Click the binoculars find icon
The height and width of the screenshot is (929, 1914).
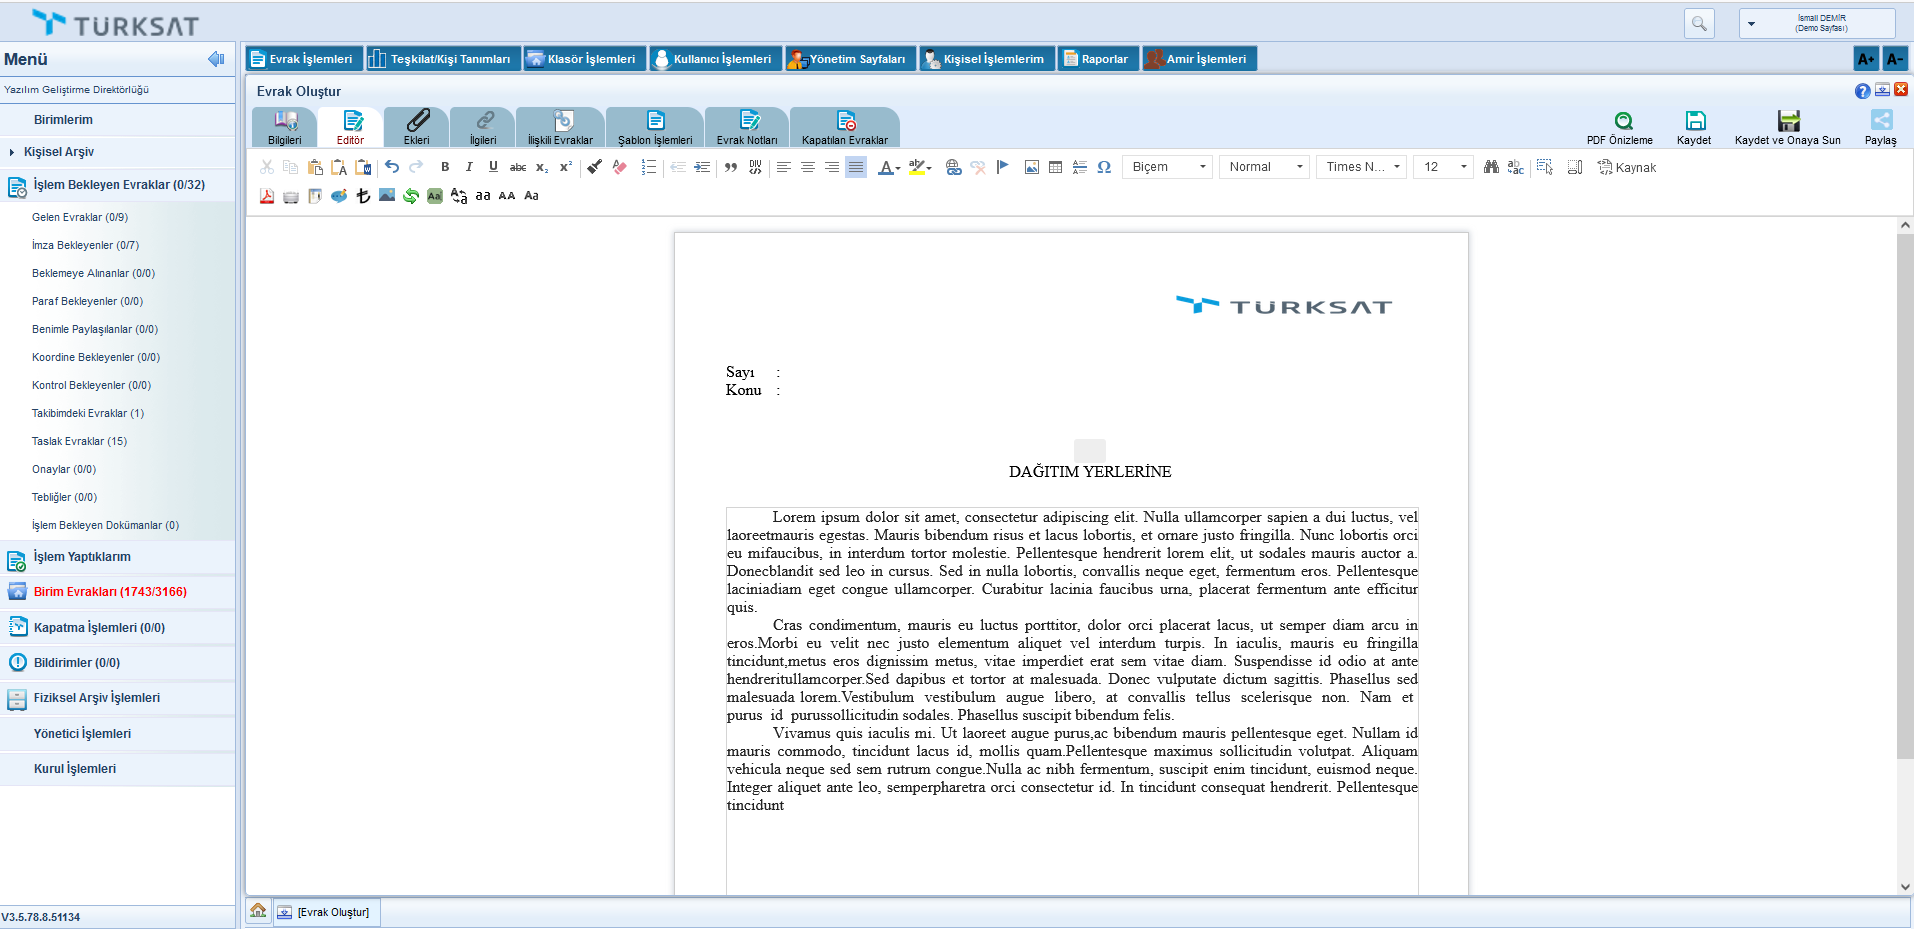(1491, 167)
